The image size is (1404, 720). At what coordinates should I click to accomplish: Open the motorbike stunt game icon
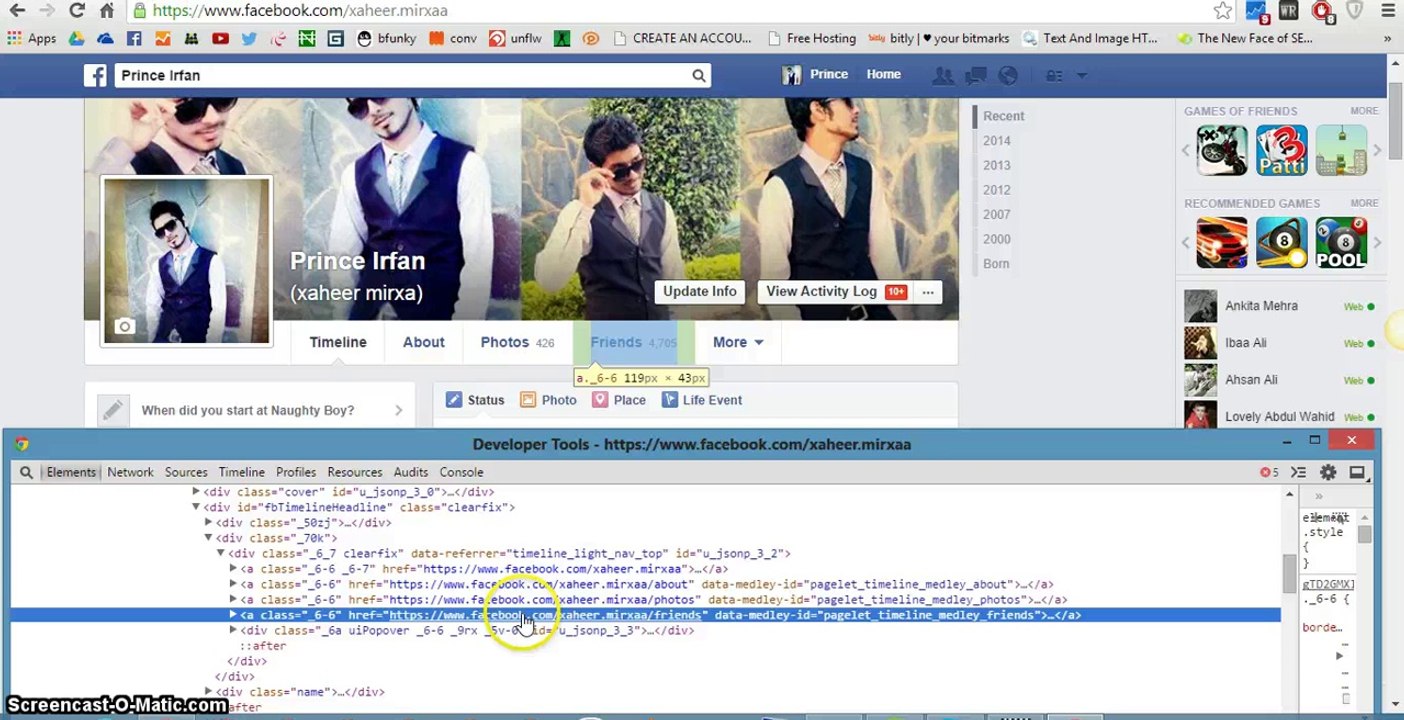(x=1222, y=150)
